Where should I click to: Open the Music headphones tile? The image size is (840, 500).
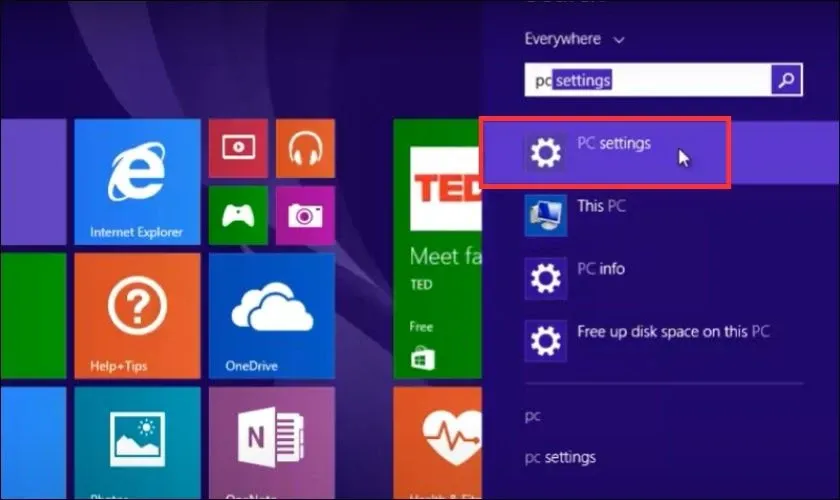(x=305, y=148)
